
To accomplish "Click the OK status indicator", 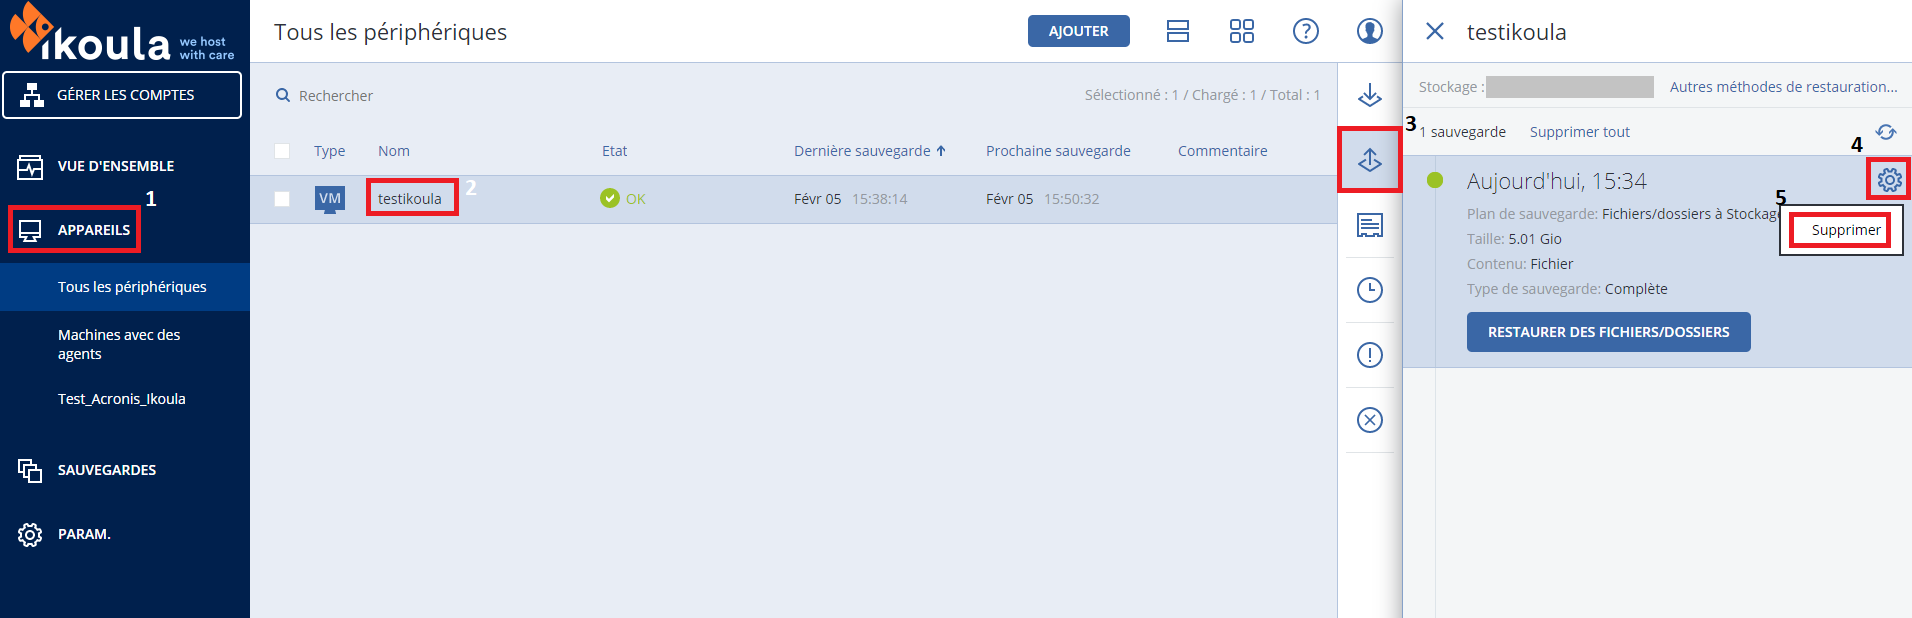I will 623,199.
